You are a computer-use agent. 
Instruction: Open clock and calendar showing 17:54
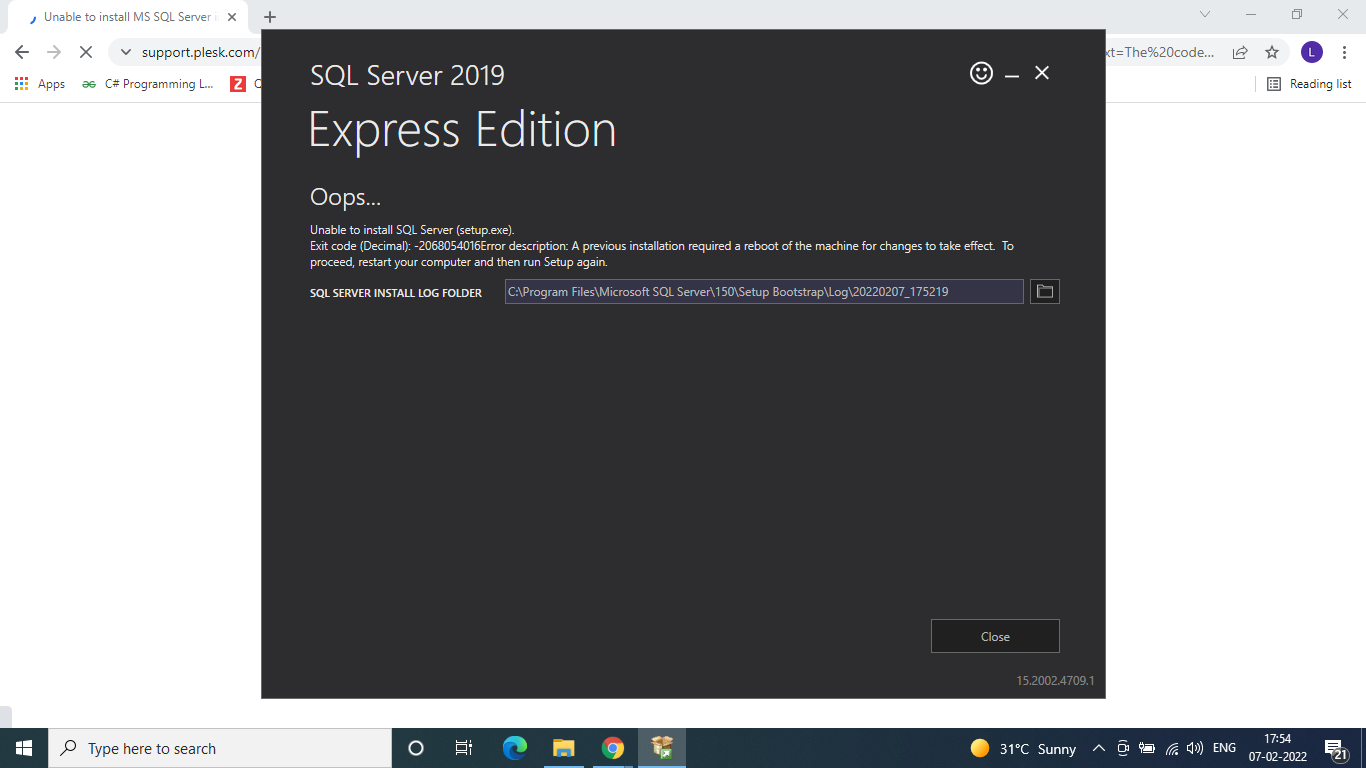tap(1278, 748)
